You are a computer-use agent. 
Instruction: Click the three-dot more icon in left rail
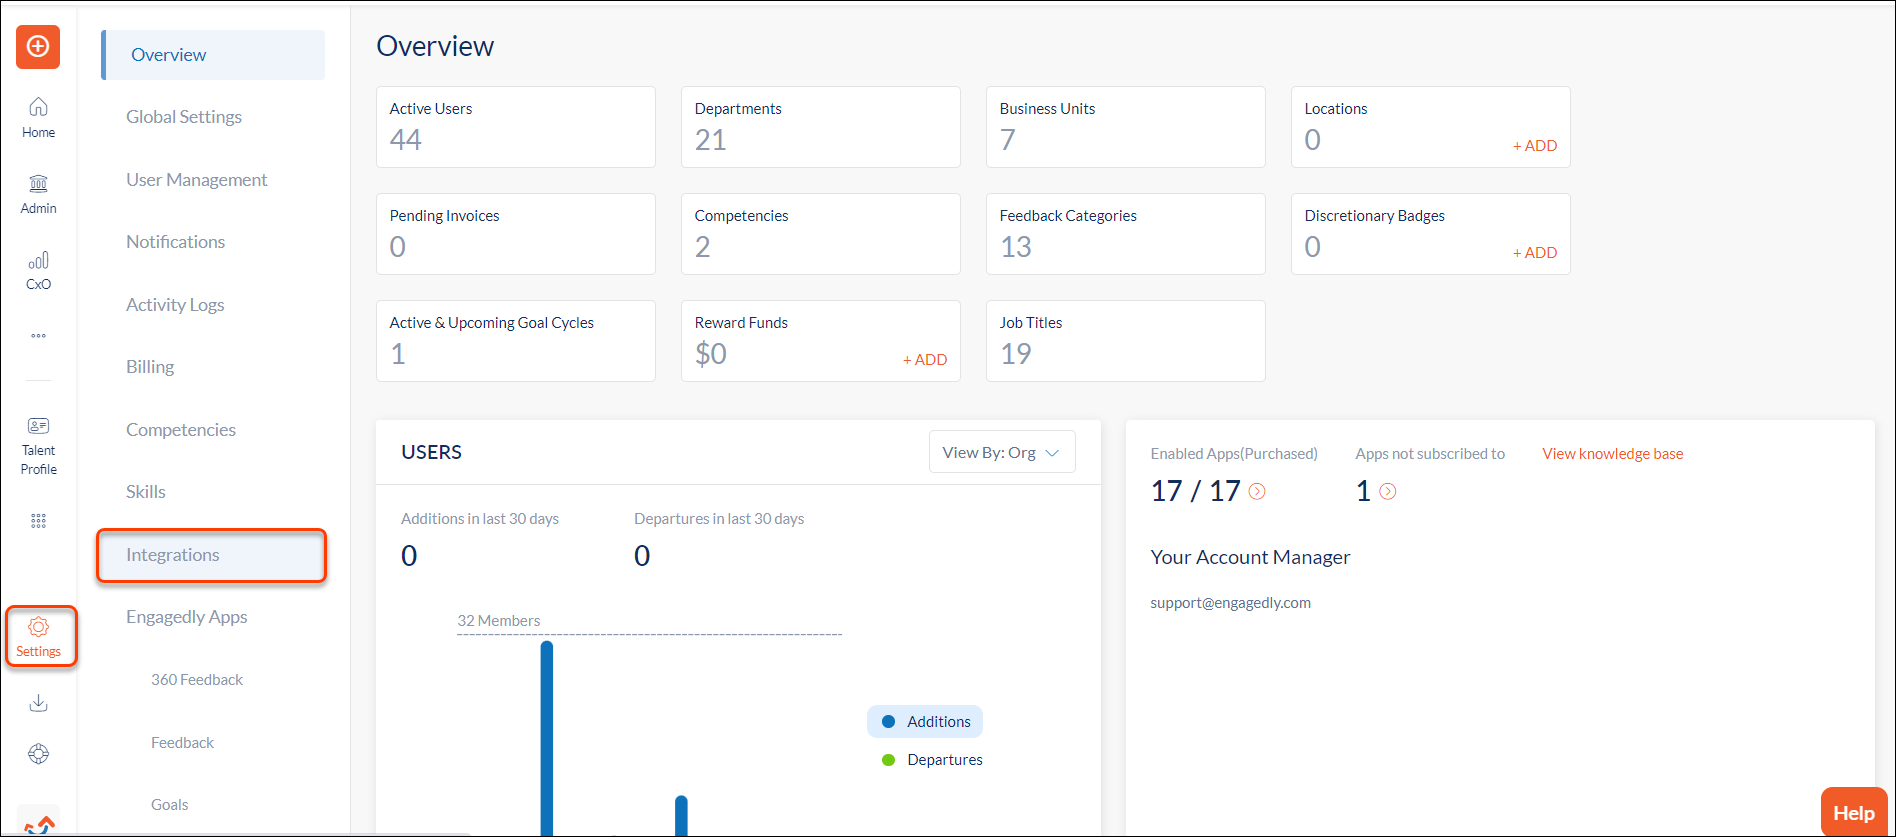pos(38,336)
